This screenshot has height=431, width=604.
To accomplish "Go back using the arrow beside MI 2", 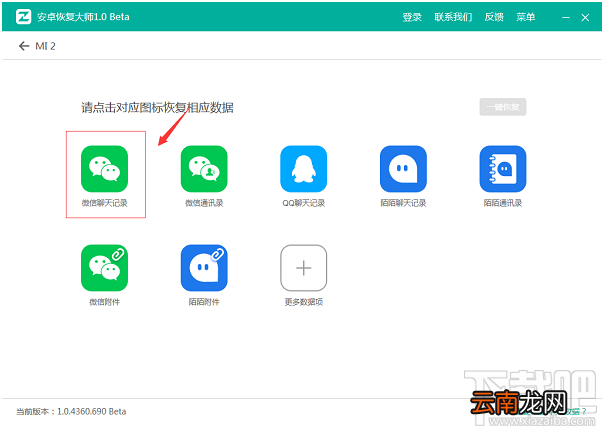I will (x=24, y=46).
